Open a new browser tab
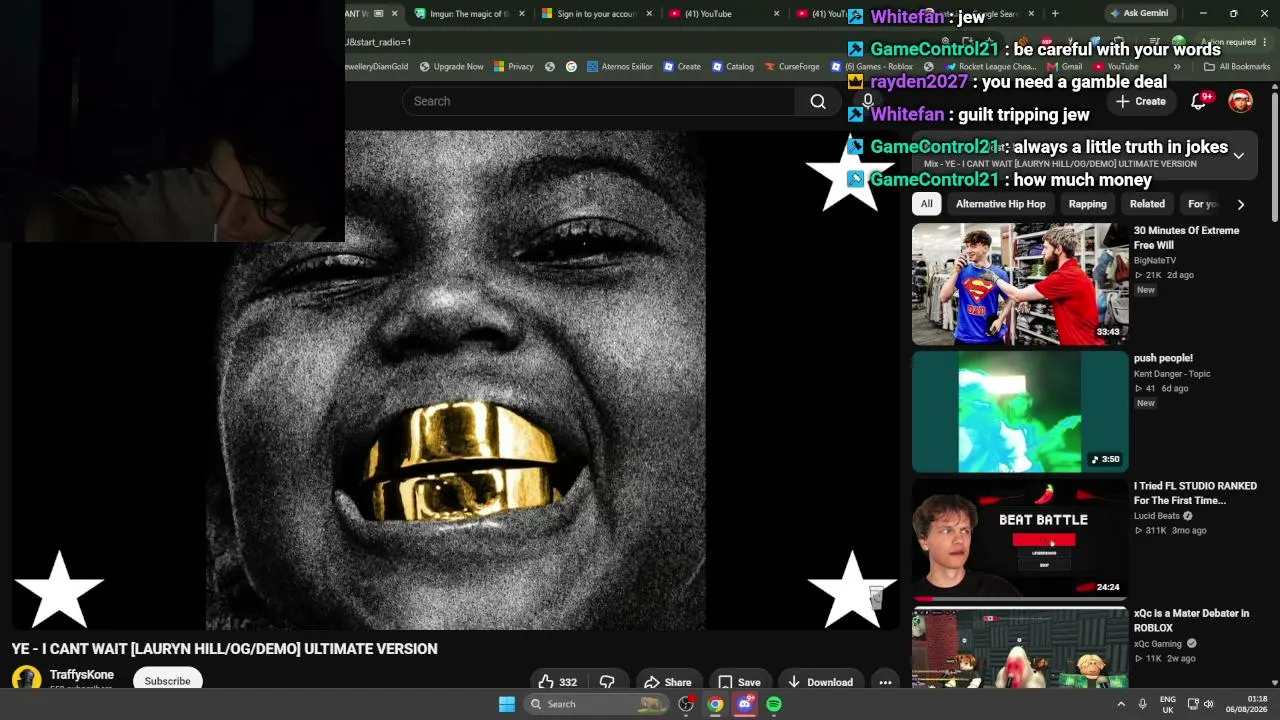The height and width of the screenshot is (720, 1280). pyautogui.click(x=1055, y=14)
